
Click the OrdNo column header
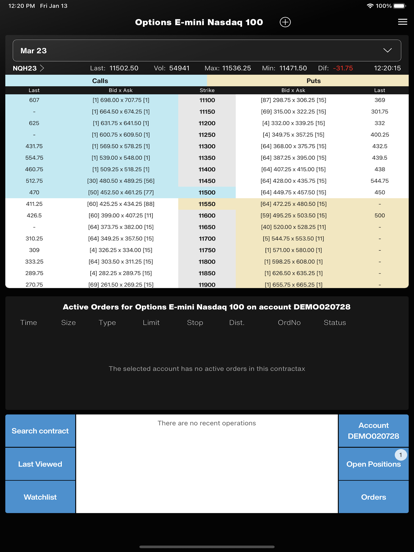click(289, 322)
